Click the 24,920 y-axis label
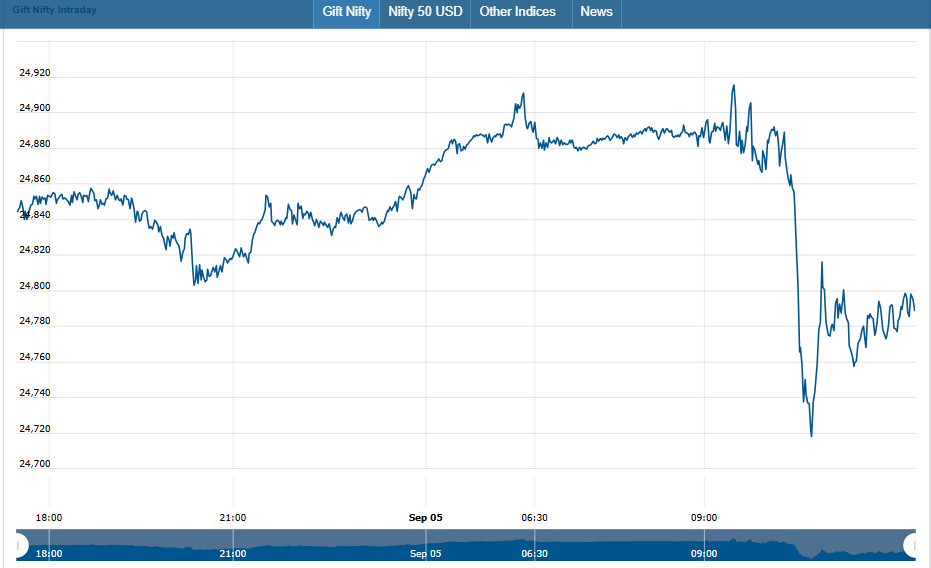Image resolution: width=931 pixels, height=568 pixels. click(34, 73)
